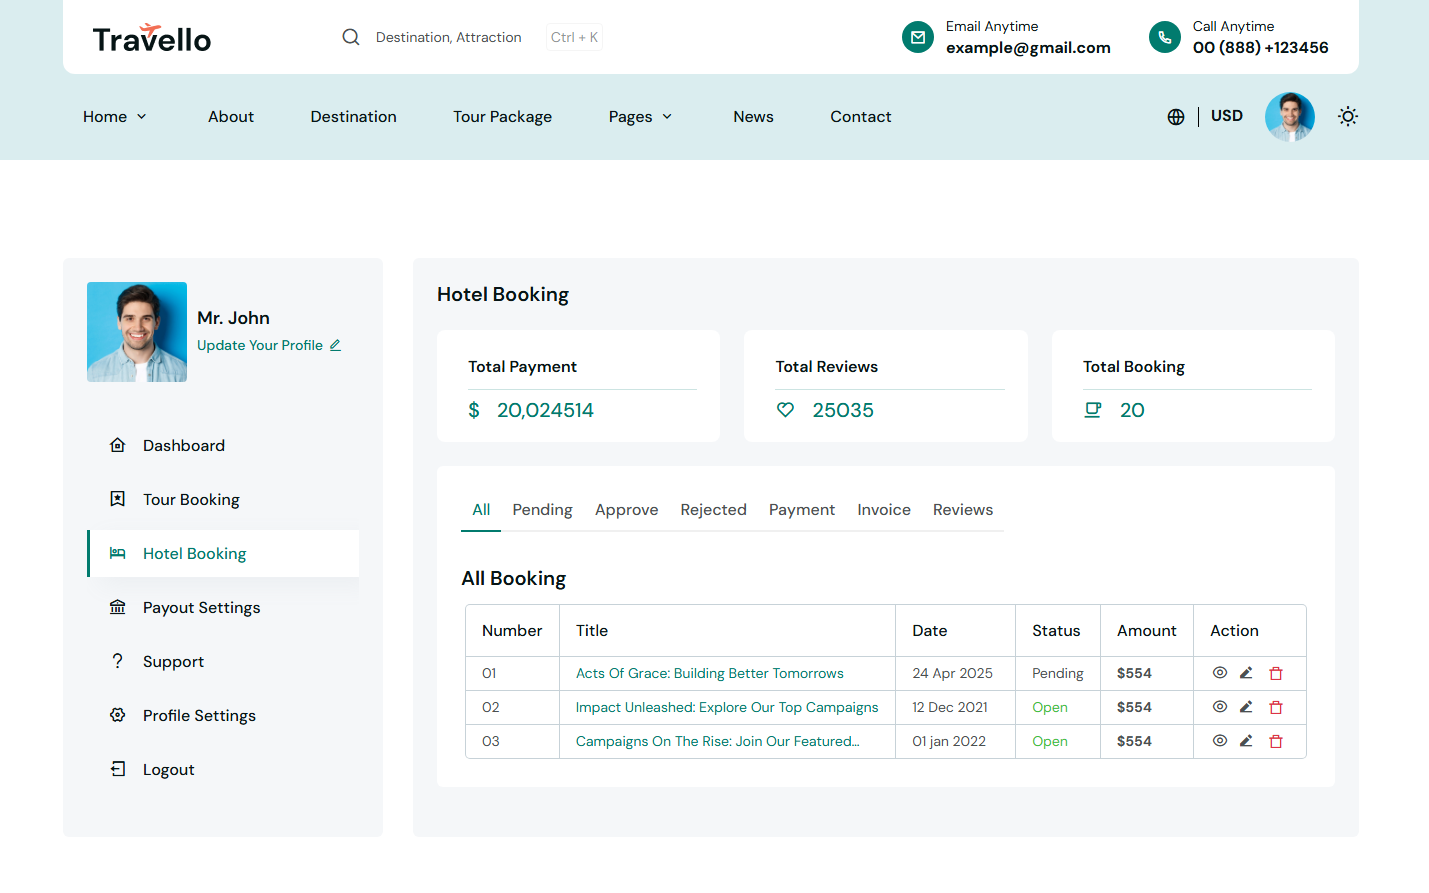
Task: Open Acts Of Grace booking title link
Action: 709,674
